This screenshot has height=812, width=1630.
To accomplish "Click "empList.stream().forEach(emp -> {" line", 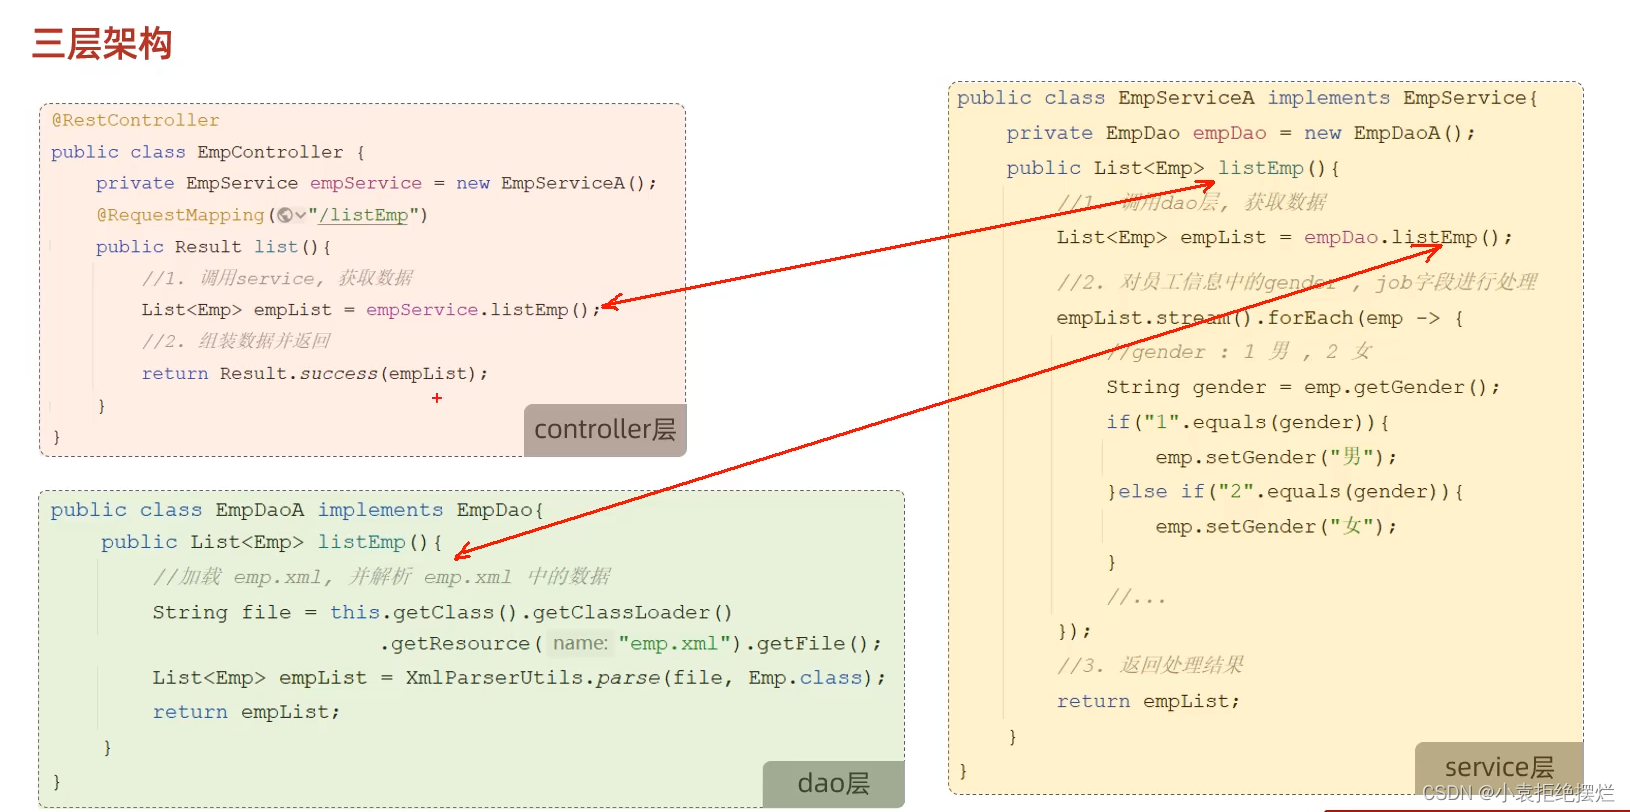I will coord(1260,318).
